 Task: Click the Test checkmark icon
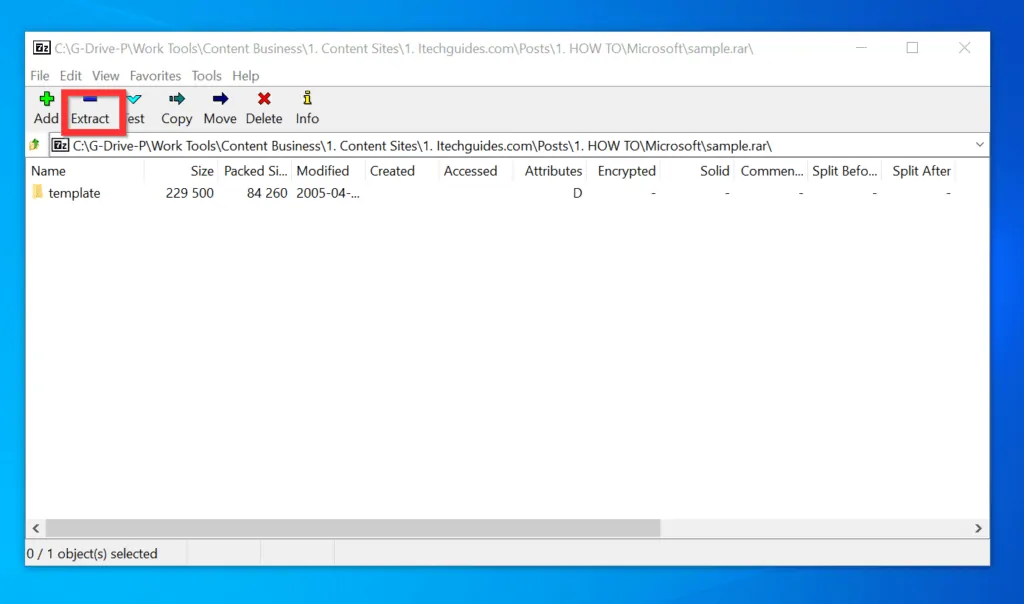[134, 100]
